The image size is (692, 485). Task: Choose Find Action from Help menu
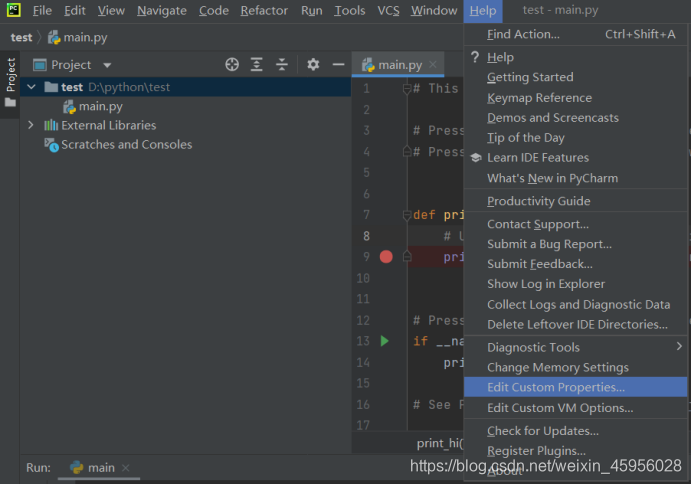(x=576, y=34)
